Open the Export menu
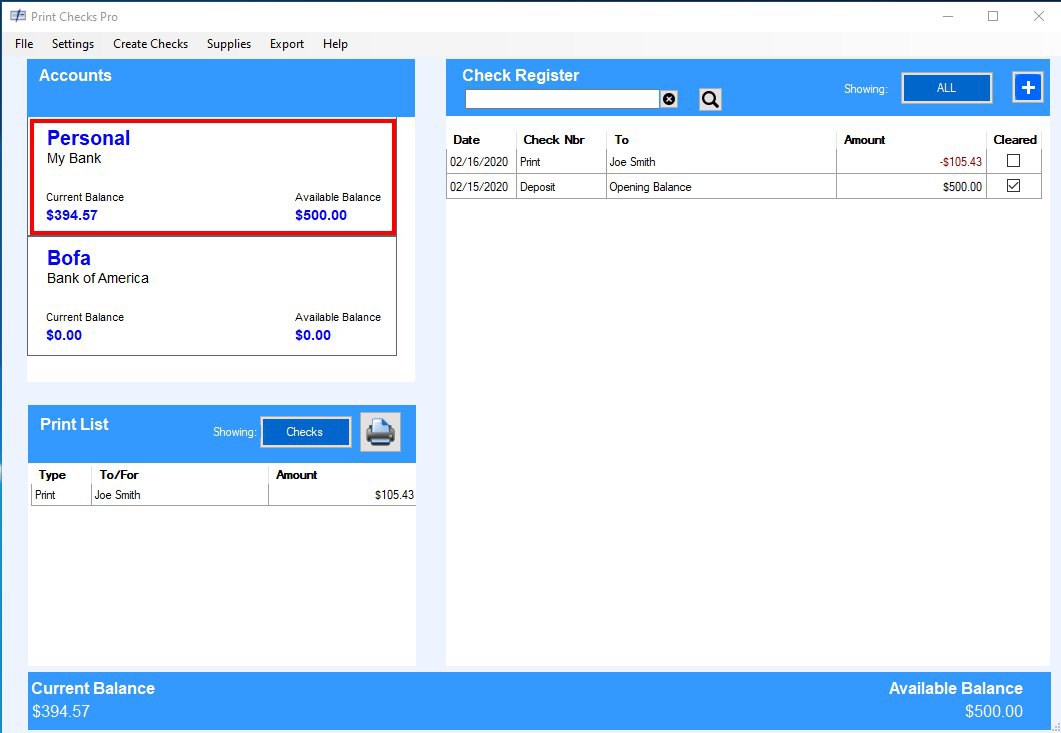 pos(286,44)
